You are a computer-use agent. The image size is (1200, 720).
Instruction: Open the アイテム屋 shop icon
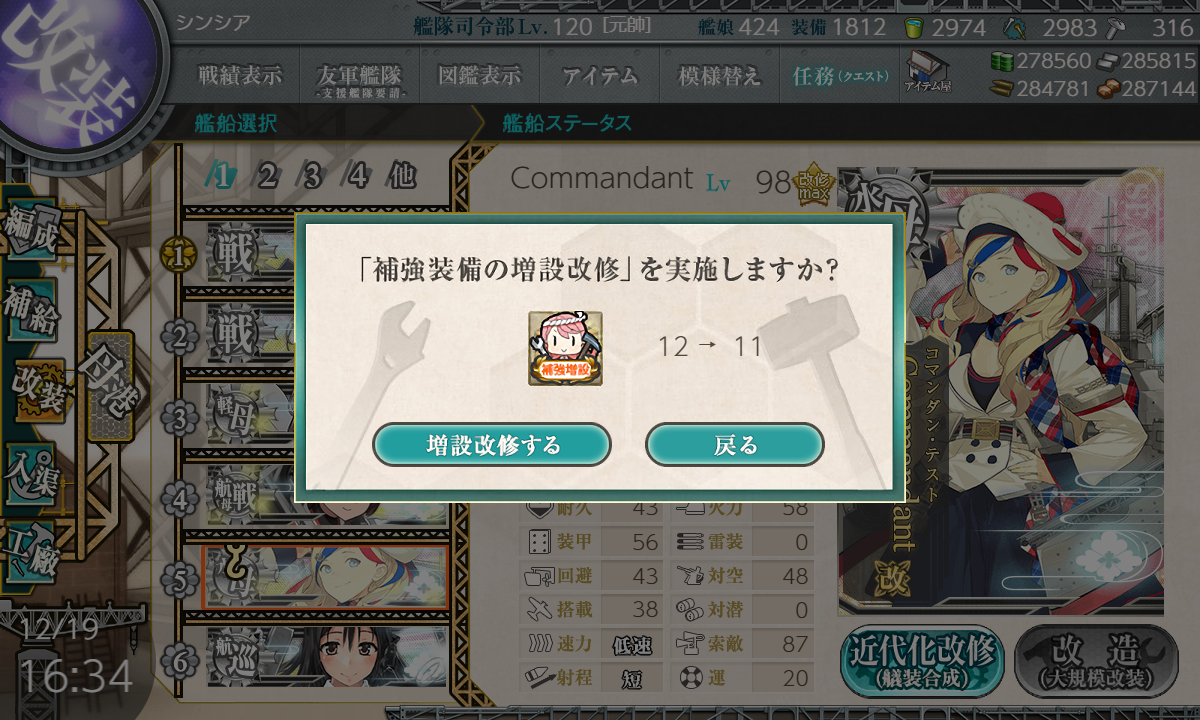[x=928, y=72]
